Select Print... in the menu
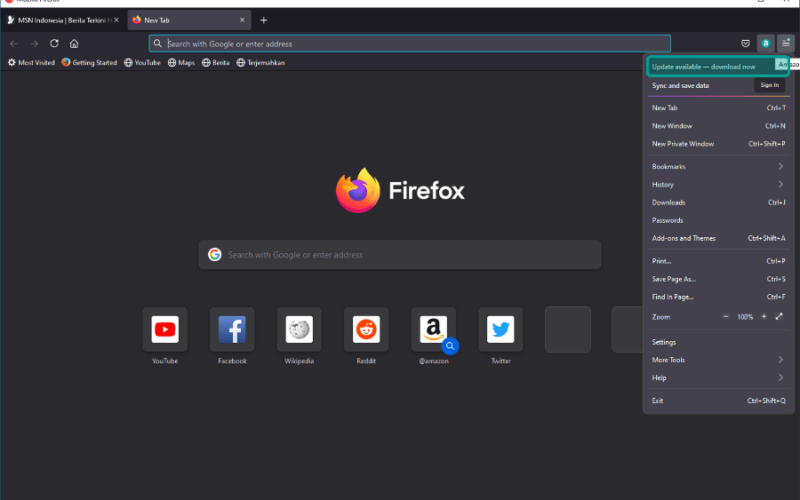The image size is (800, 500). click(x=718, y=261)
